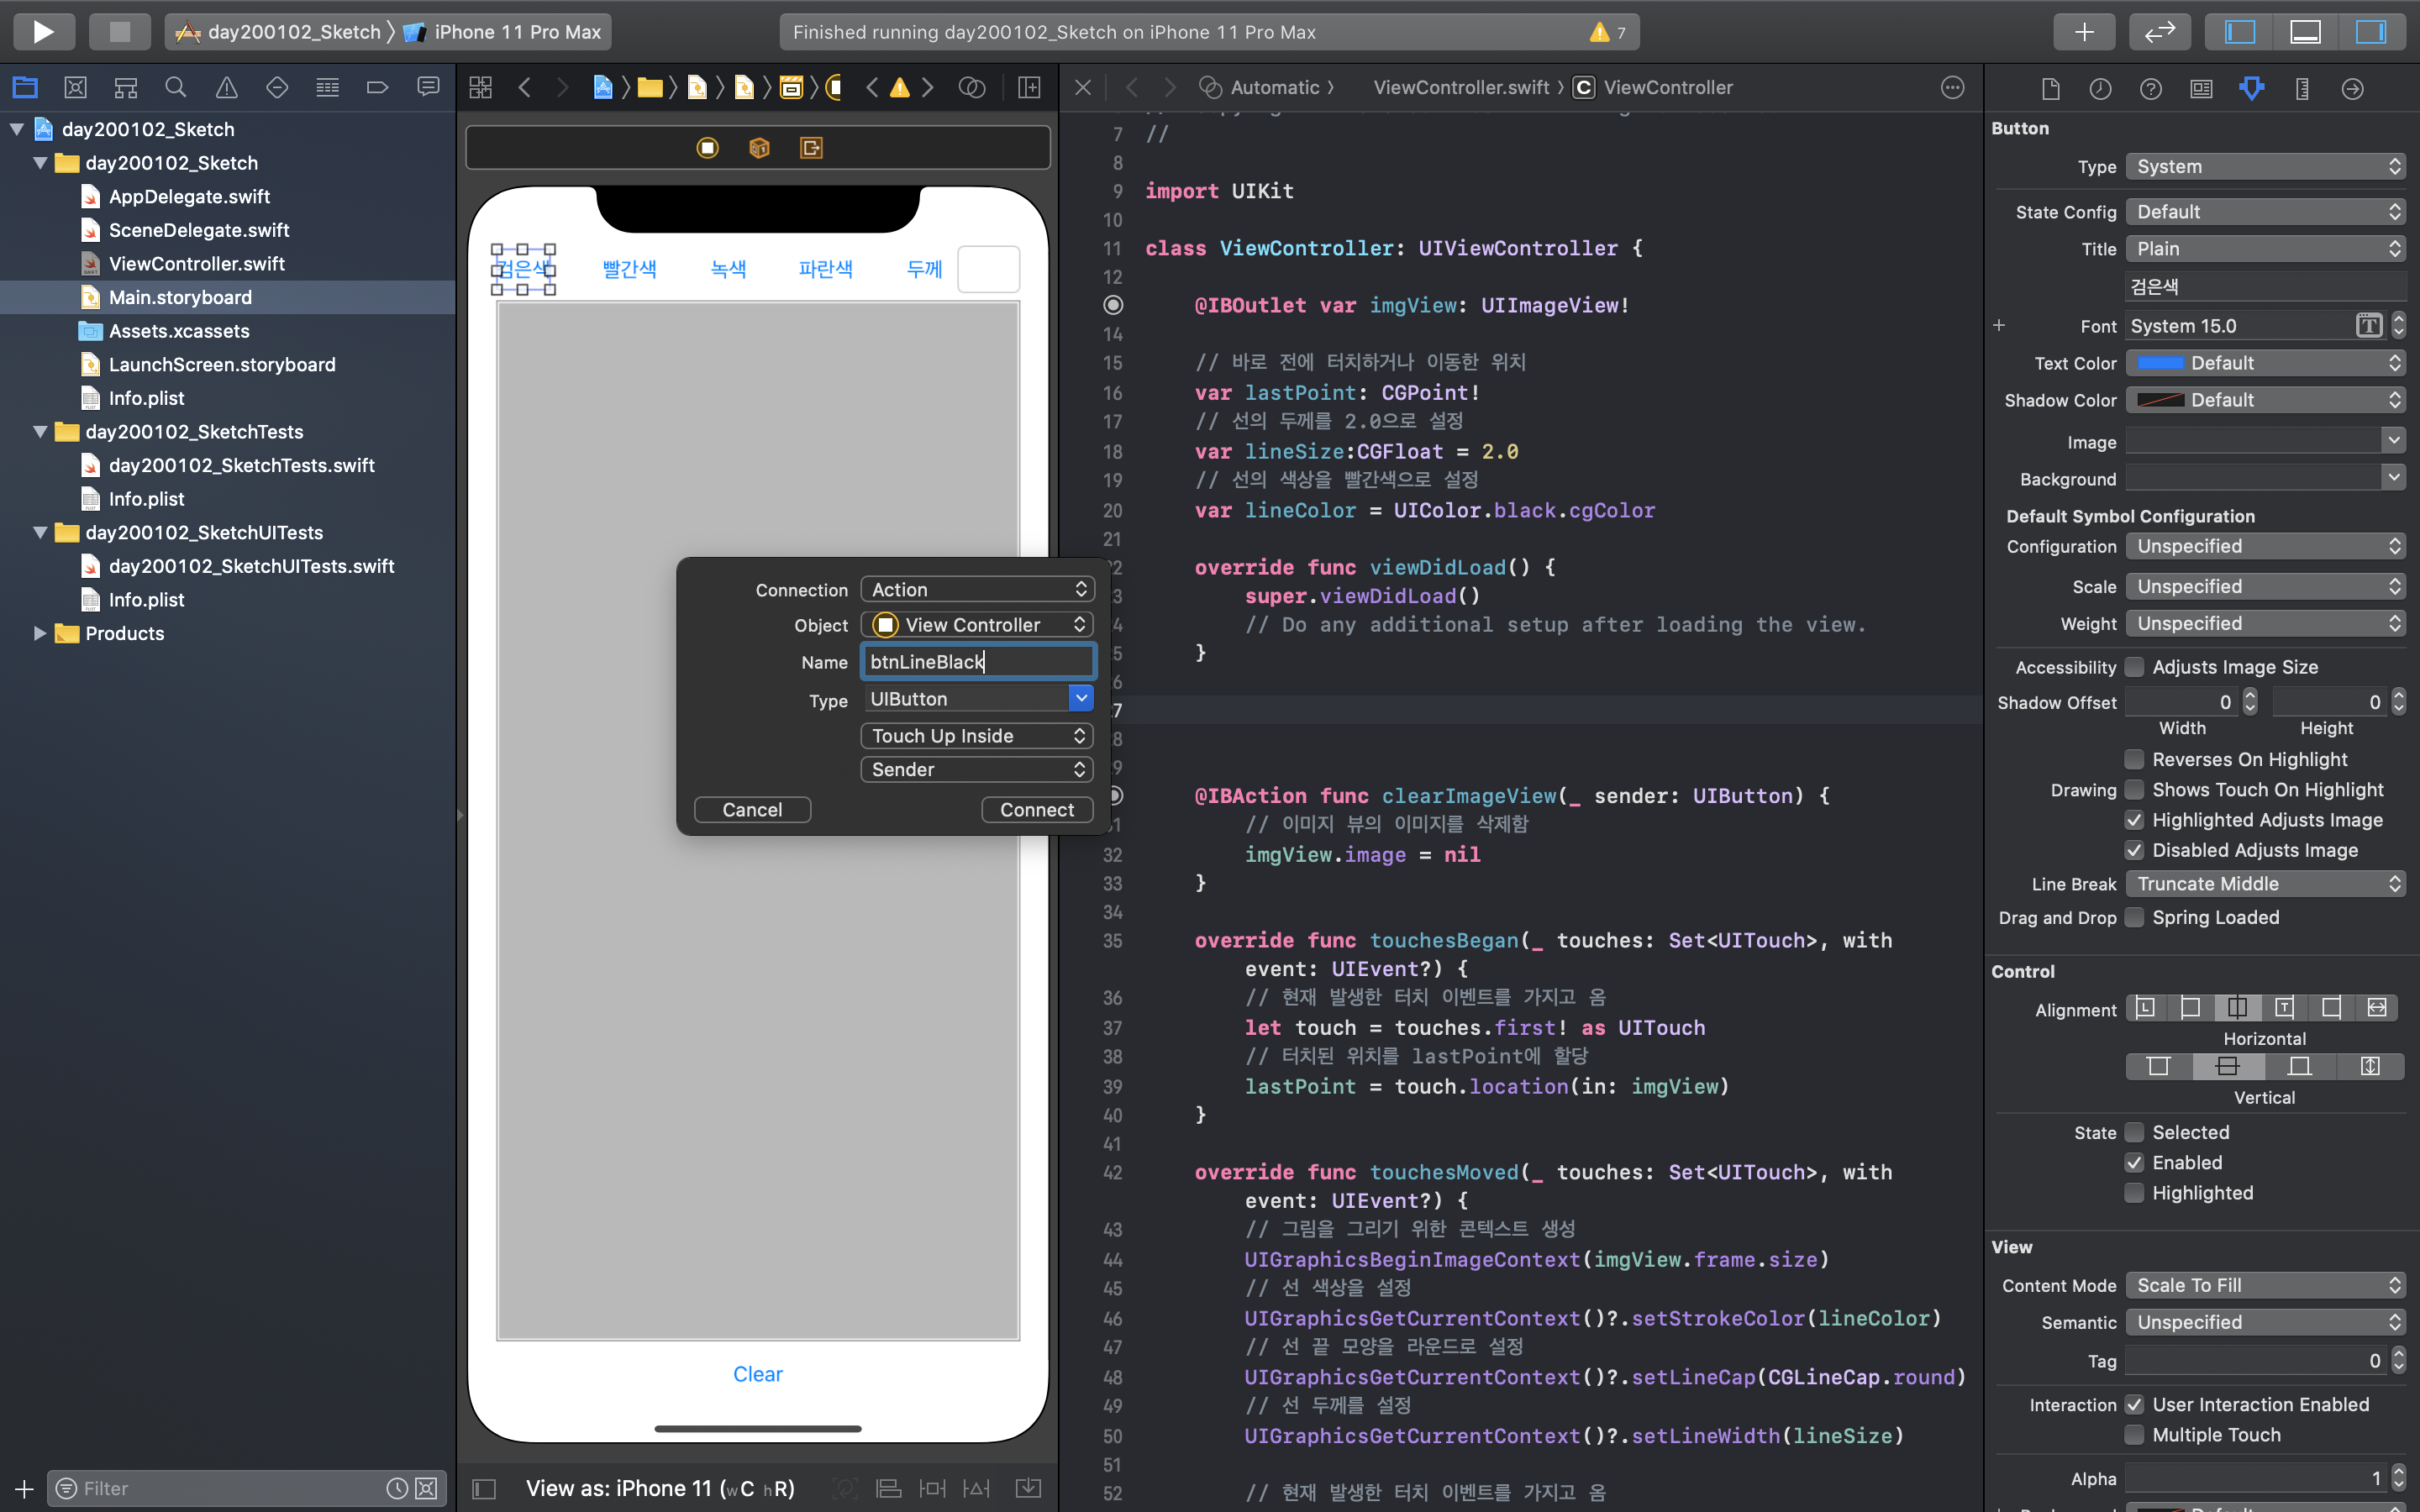Open the Source Control navigator
The width and height of the screenshot is (2420, 1512).
point(75,88)
